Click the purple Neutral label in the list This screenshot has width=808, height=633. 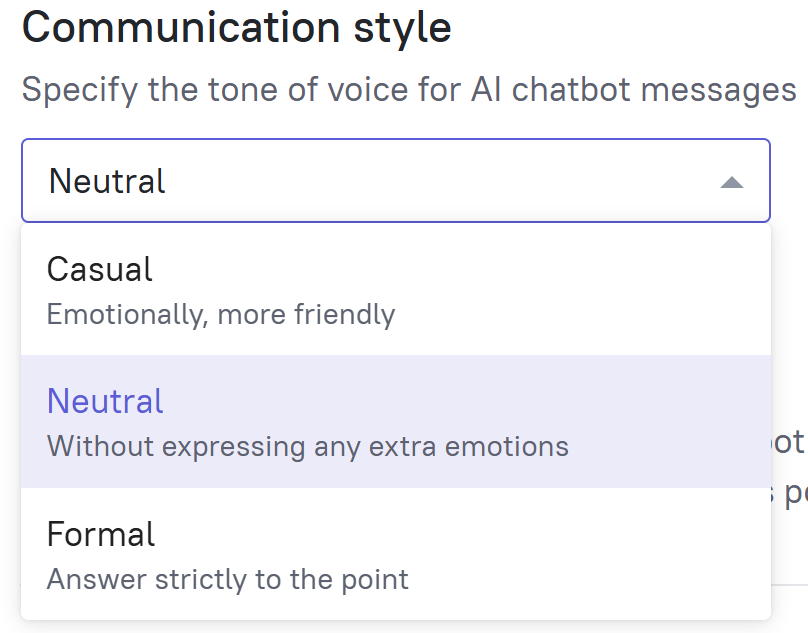click(104, 401)
